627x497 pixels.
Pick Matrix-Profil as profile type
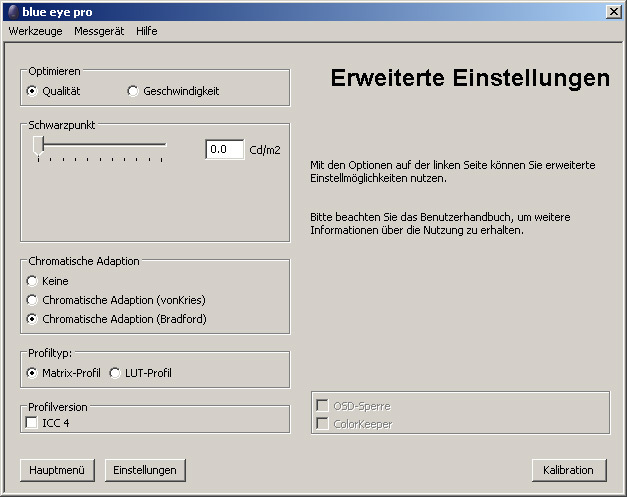pos(33,373)
